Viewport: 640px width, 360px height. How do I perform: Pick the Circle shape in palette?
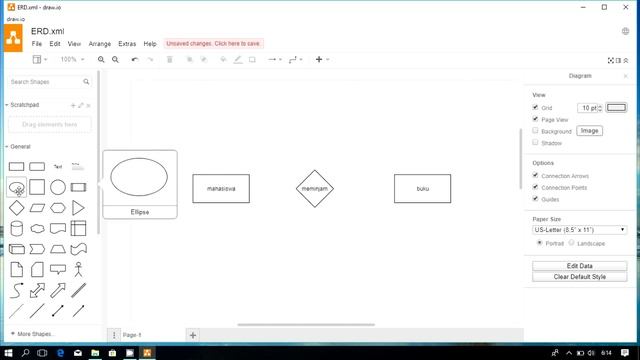tap(58, 187)
